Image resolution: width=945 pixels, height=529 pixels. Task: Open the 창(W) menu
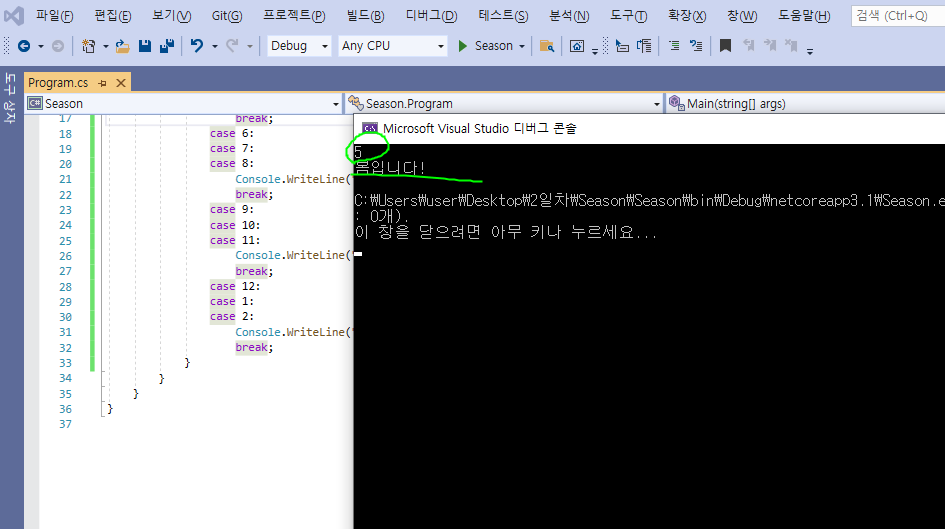742,16
